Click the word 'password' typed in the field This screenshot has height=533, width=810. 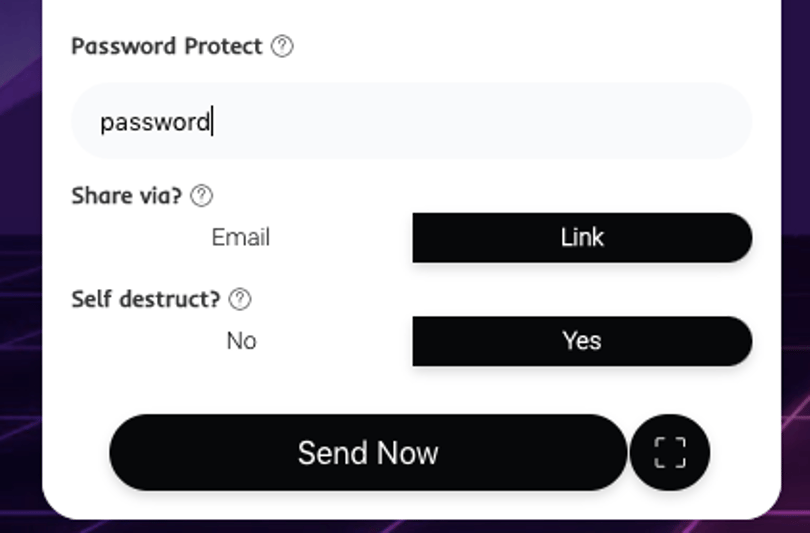tap(155, 122)
